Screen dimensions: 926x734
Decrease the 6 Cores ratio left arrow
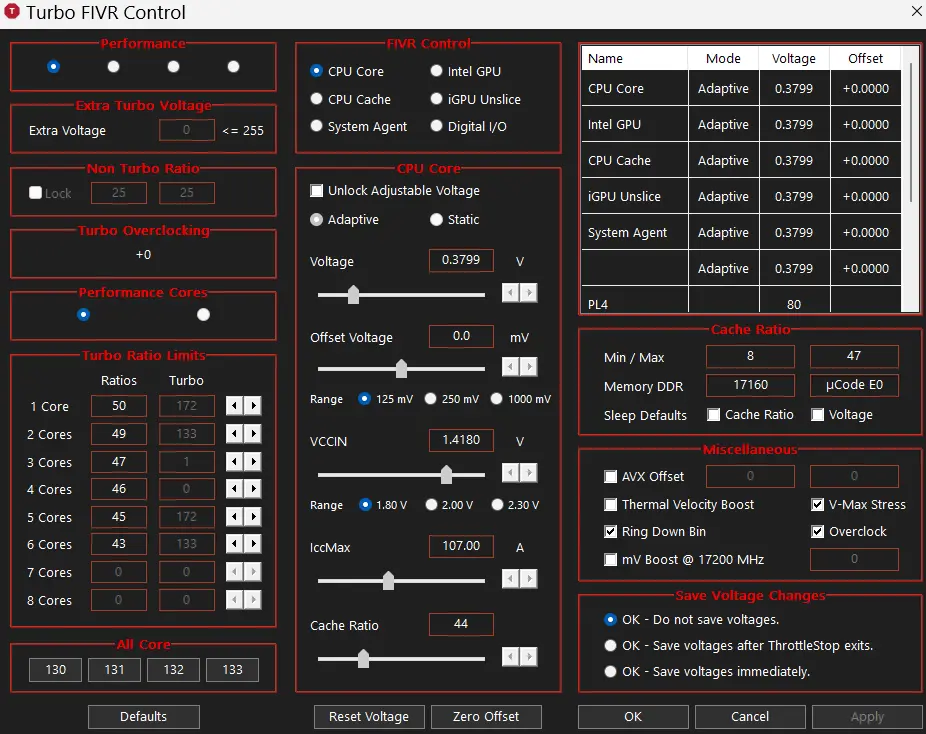coord(234,544)
